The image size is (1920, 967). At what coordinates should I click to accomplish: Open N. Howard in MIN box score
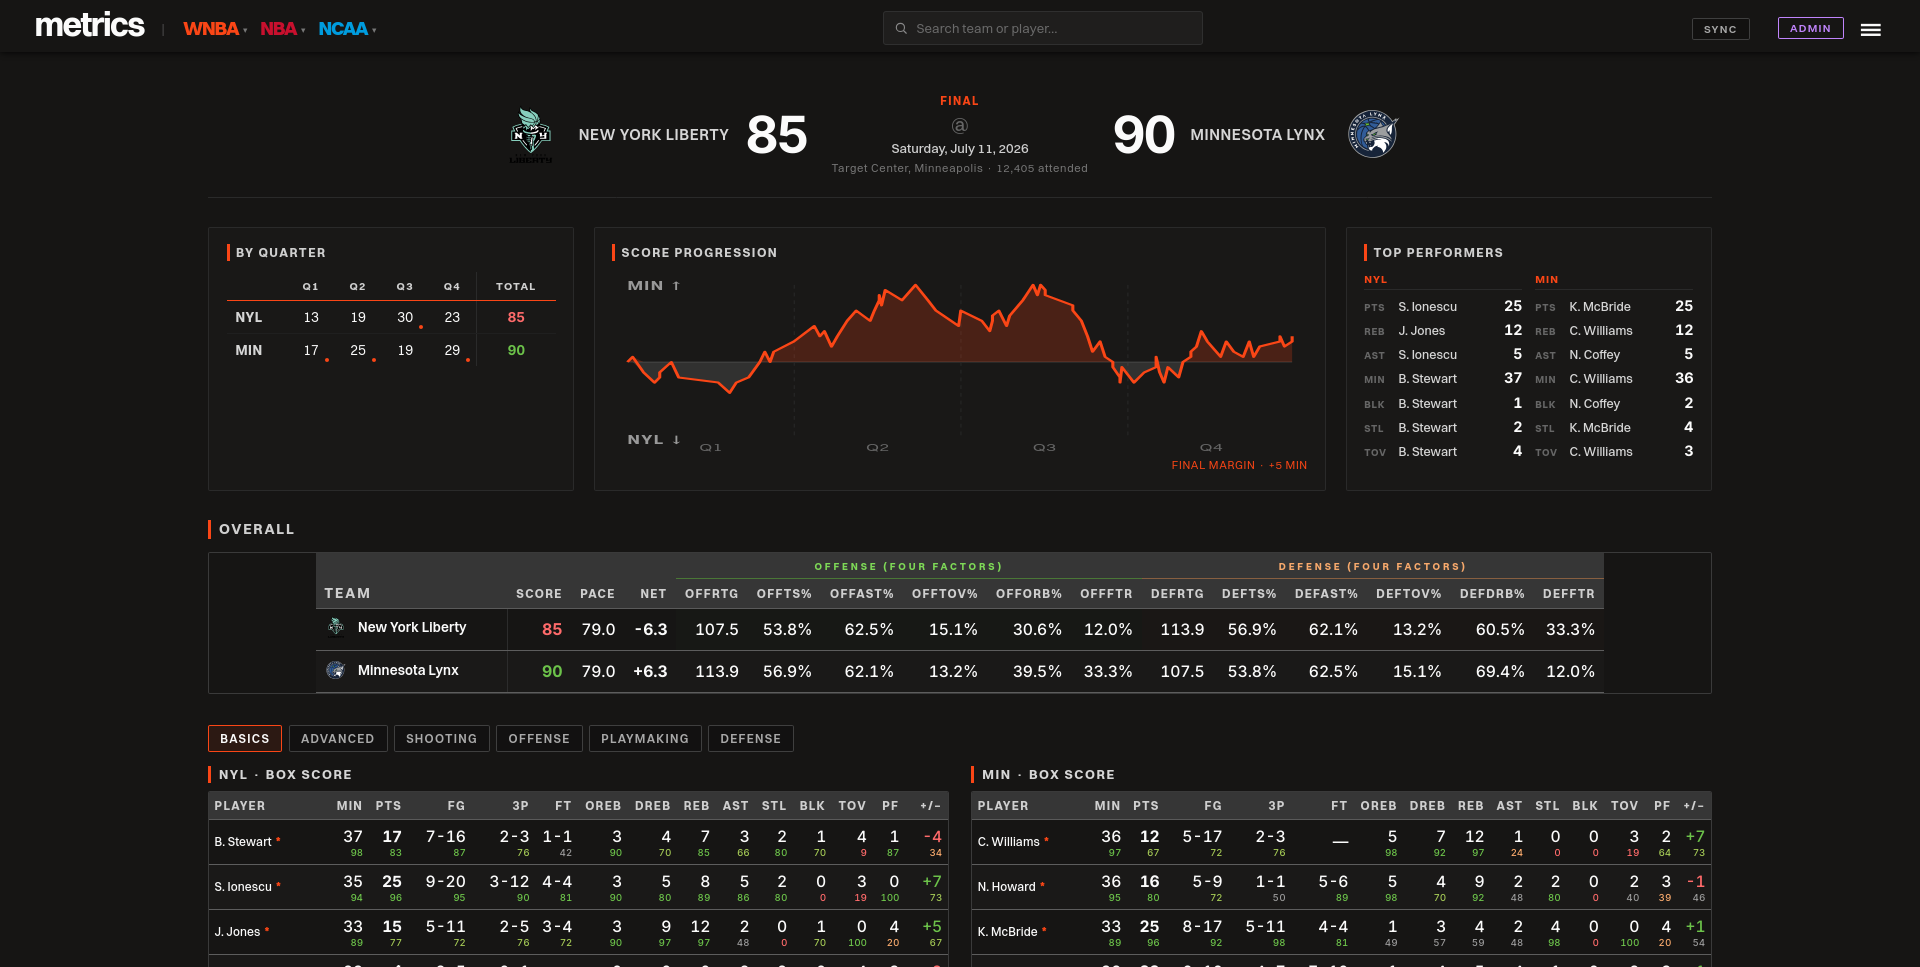[1006, 887]
